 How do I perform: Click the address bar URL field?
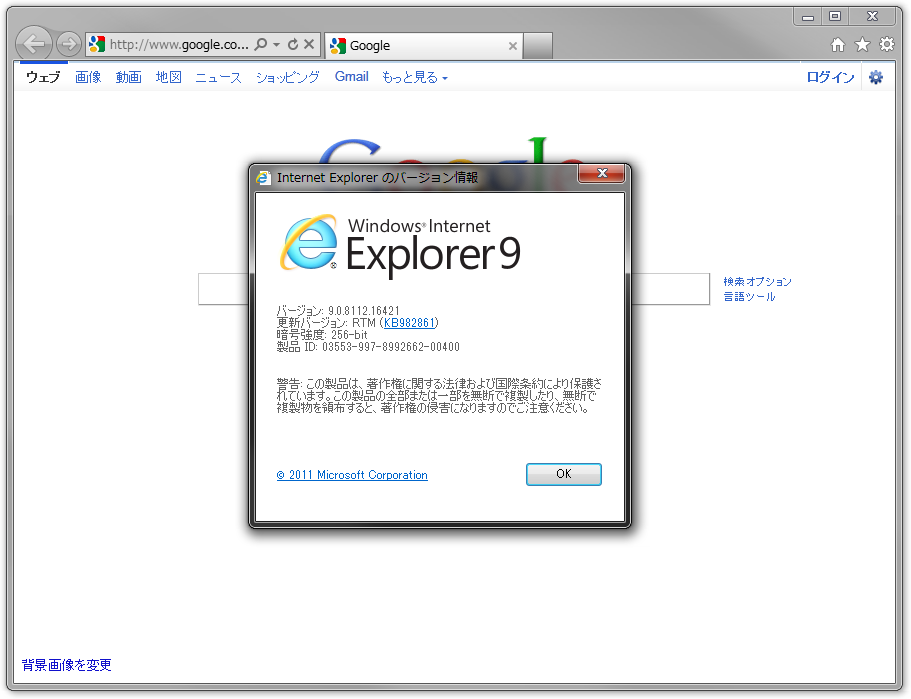click(179, 44)
